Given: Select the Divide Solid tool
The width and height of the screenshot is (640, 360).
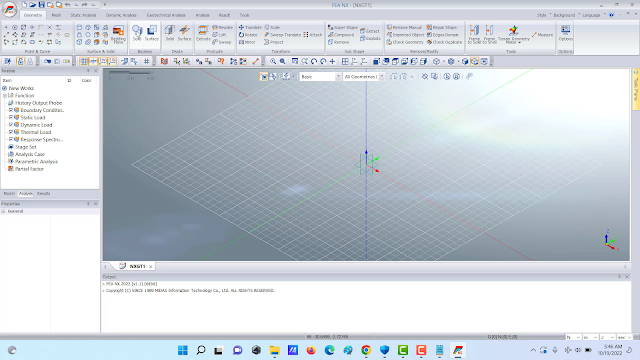Looking at the screenshot, I should (169, 33).
